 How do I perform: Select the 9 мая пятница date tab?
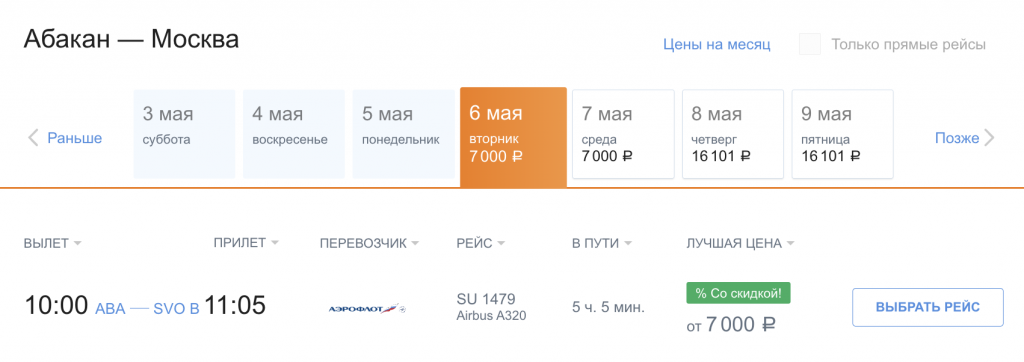coord(842,134)
